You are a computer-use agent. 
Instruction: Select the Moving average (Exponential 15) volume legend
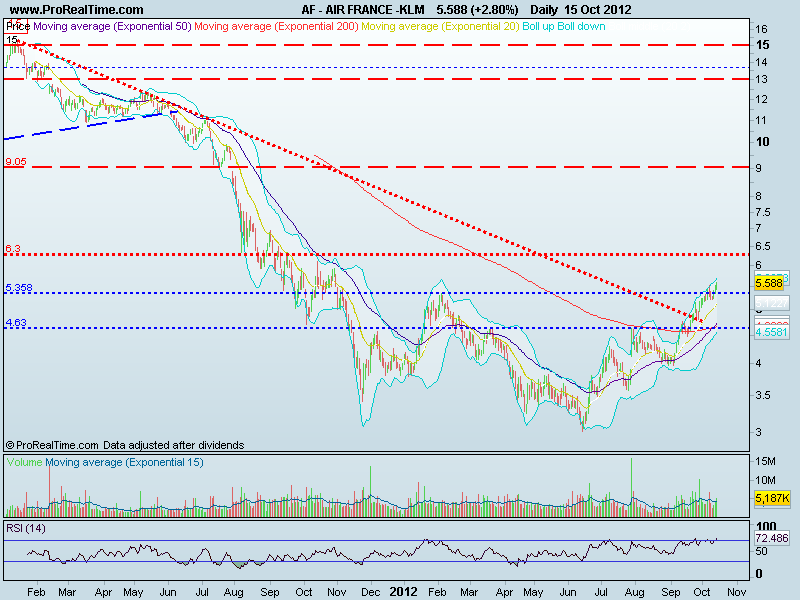tap(124, 462)
